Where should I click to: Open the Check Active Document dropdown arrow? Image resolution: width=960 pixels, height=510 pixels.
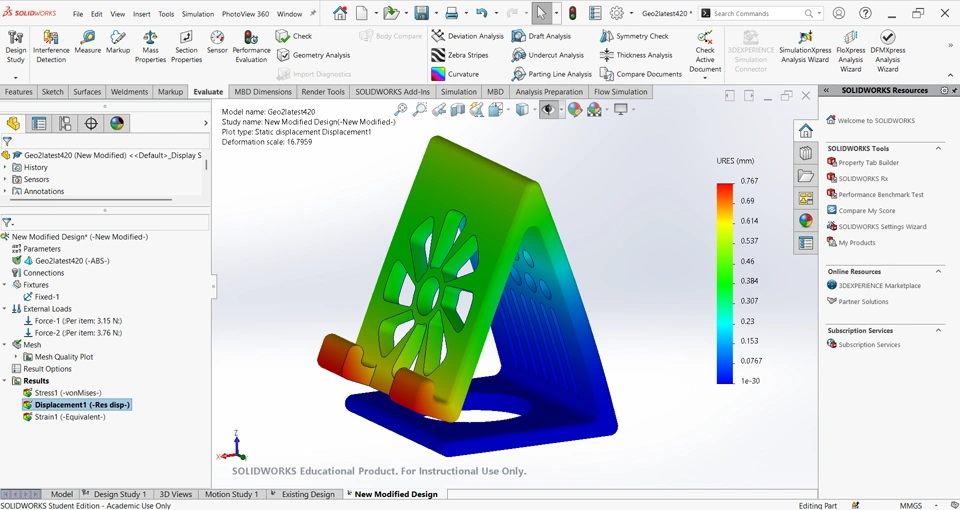coord(705,78)
